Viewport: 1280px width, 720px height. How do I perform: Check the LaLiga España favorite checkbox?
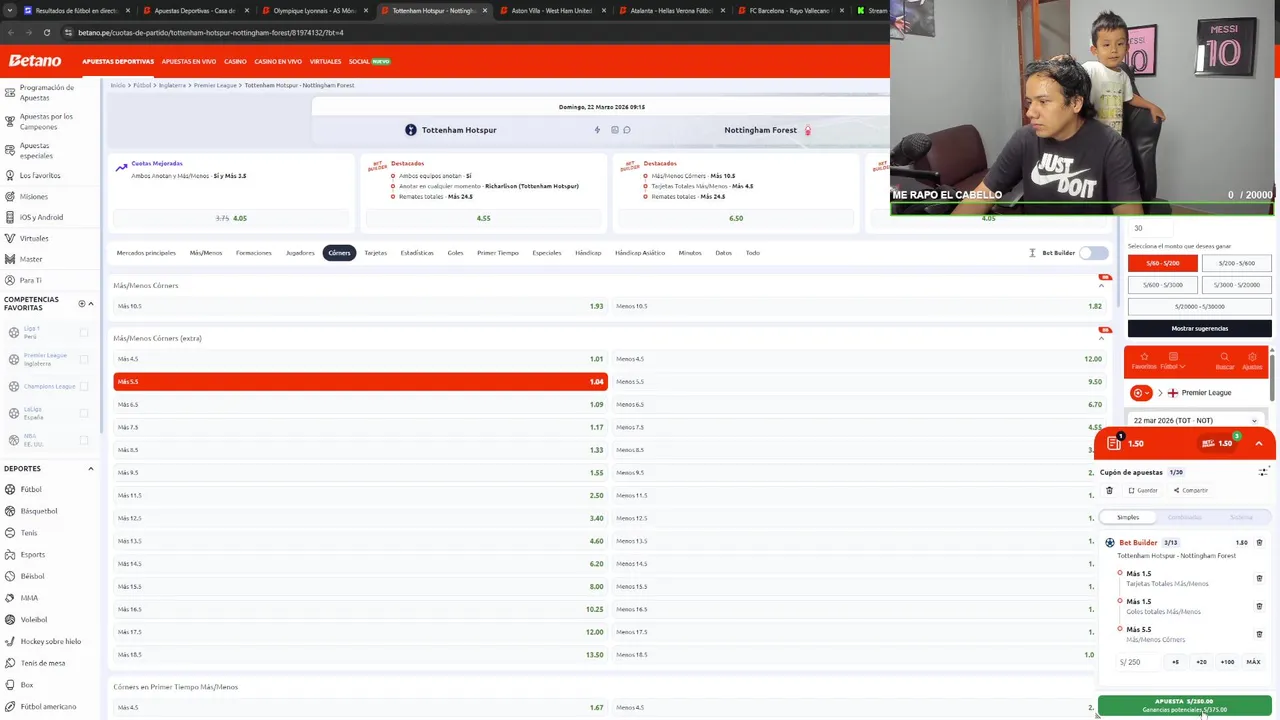click(x=84, y=413)
